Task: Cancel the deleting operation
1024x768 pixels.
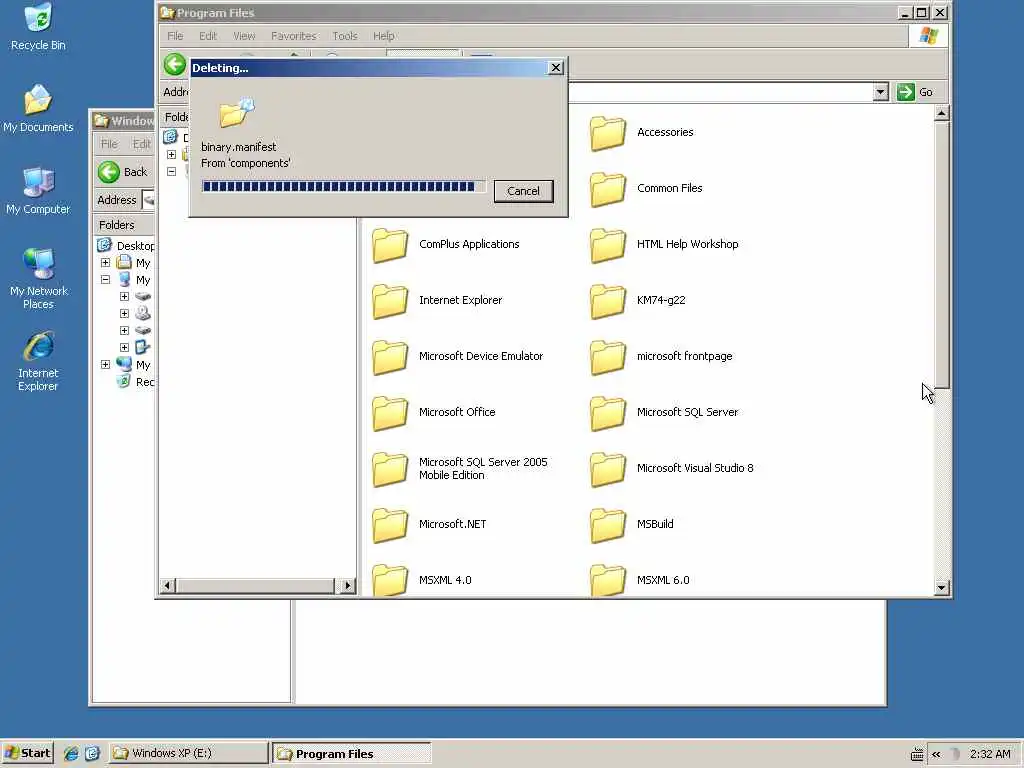Action: click(523, 191)
